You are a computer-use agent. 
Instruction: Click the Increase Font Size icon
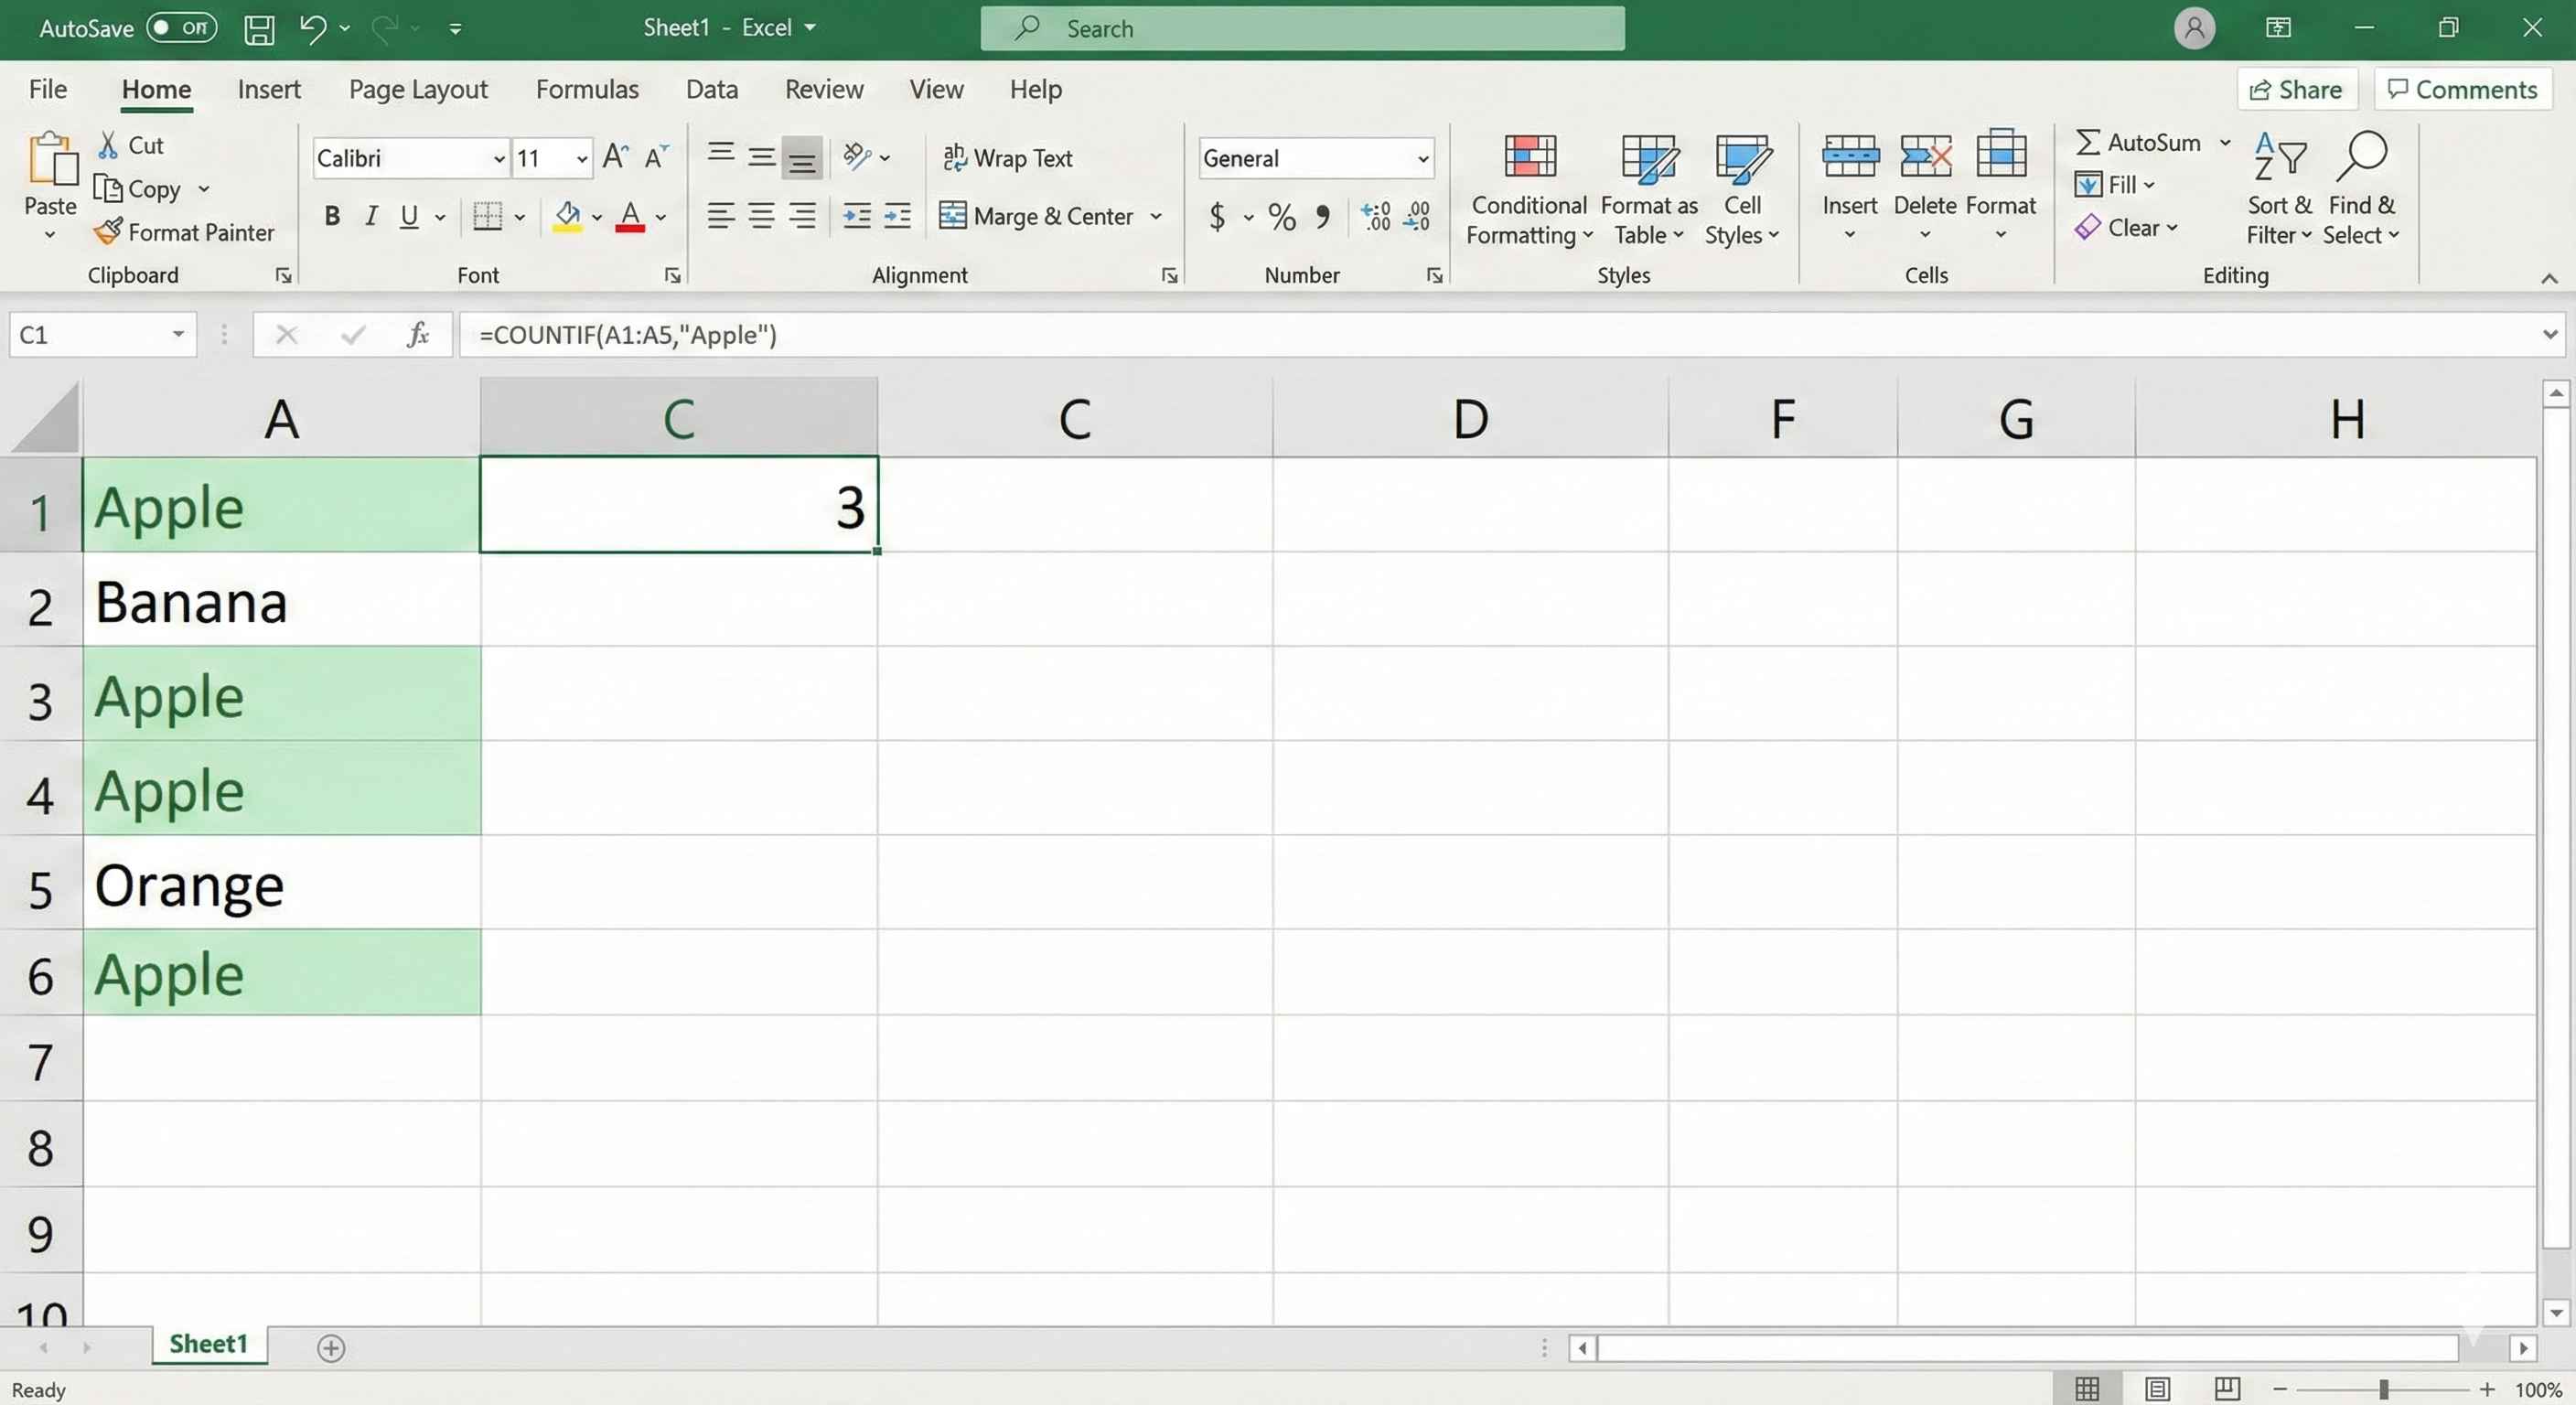click(615, 157)
